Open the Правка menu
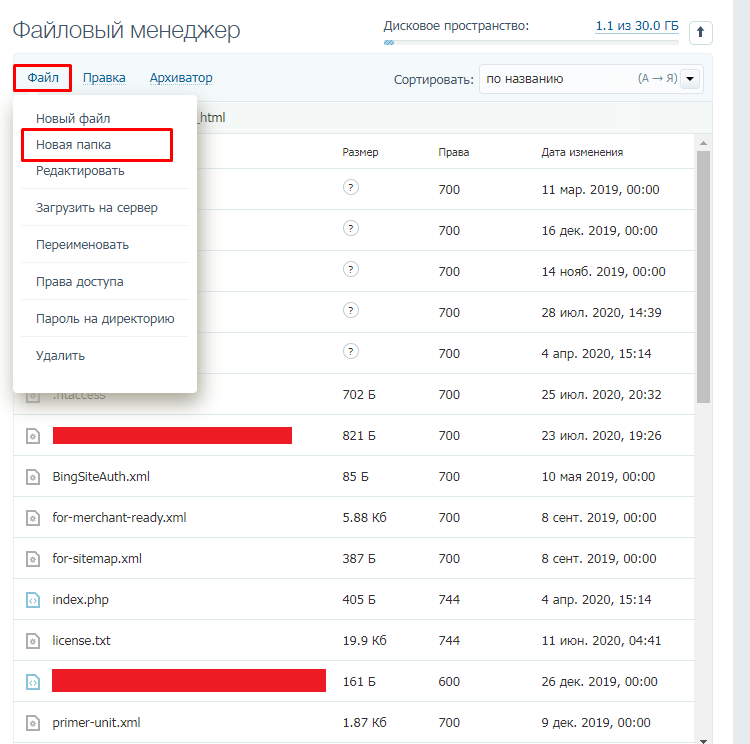Screen dimensions: 750x744 104,78
